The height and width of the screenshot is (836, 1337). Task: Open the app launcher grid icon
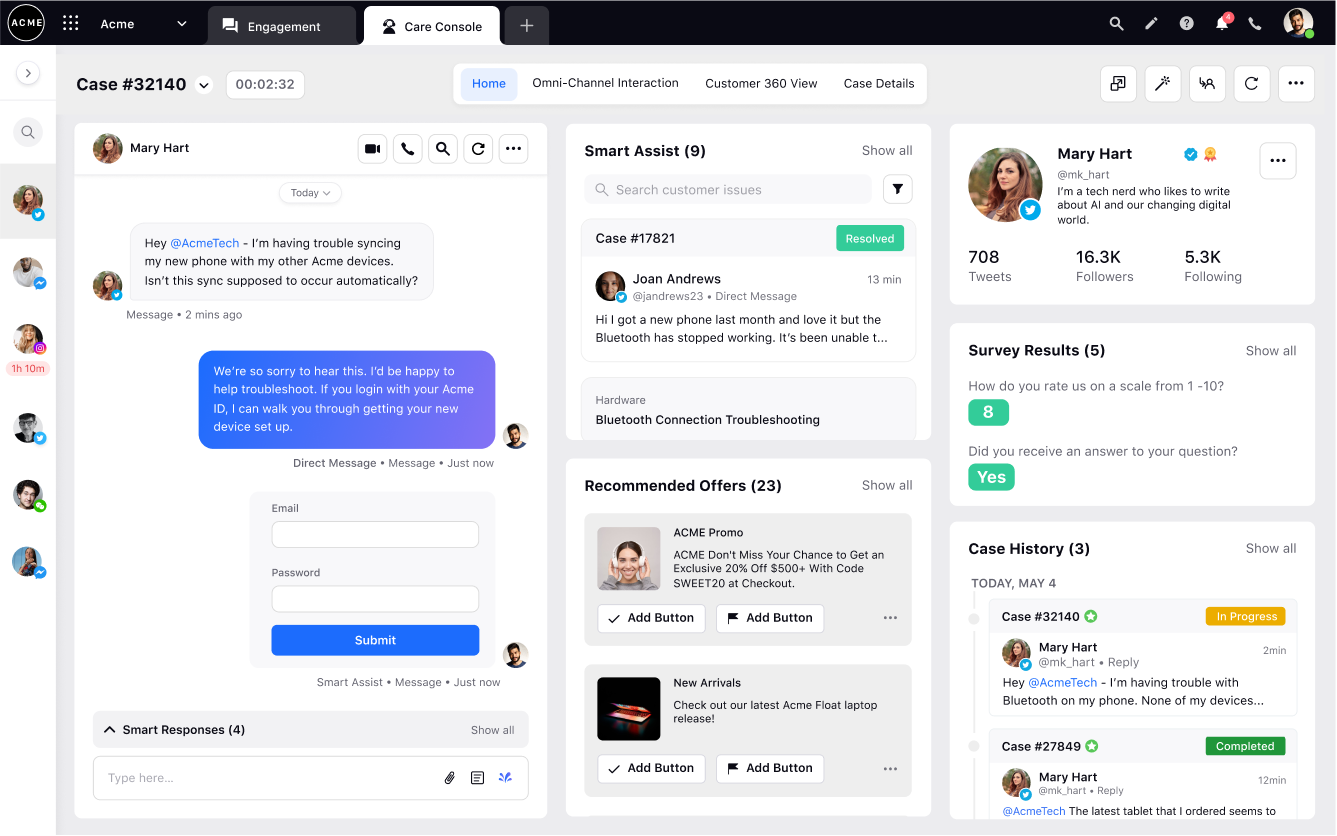click(x=70, y=23)
